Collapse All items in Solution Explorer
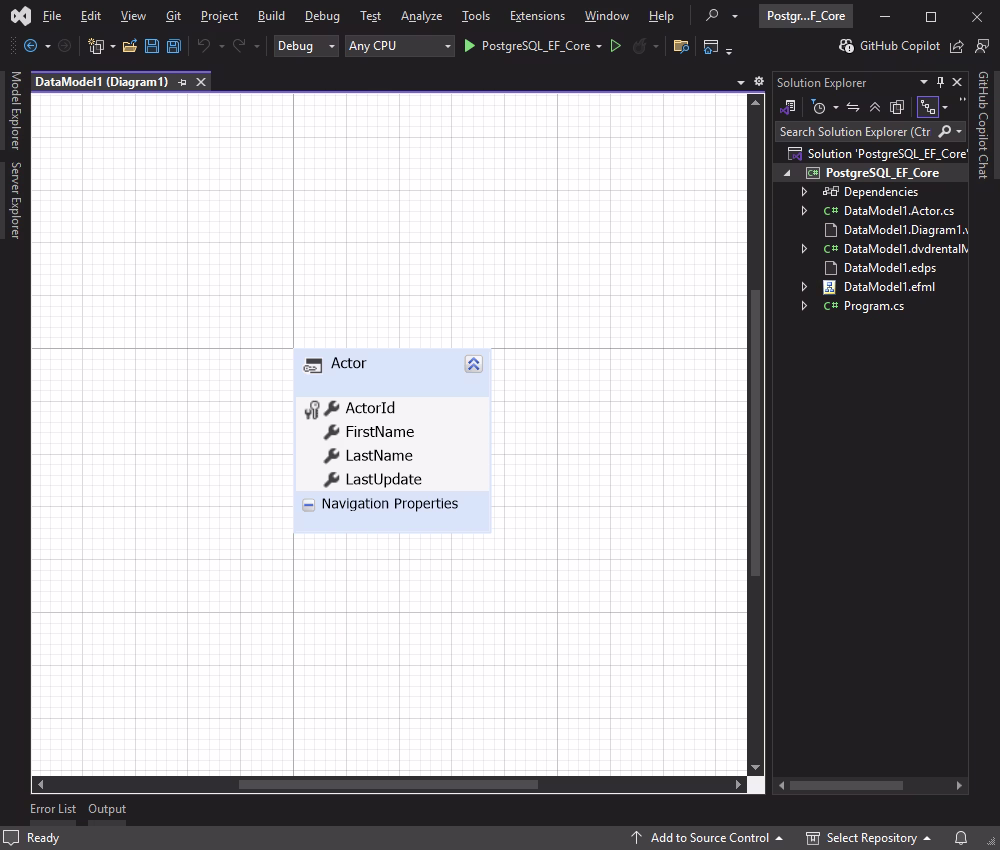Screen dimensions: 1000x850 874,107
